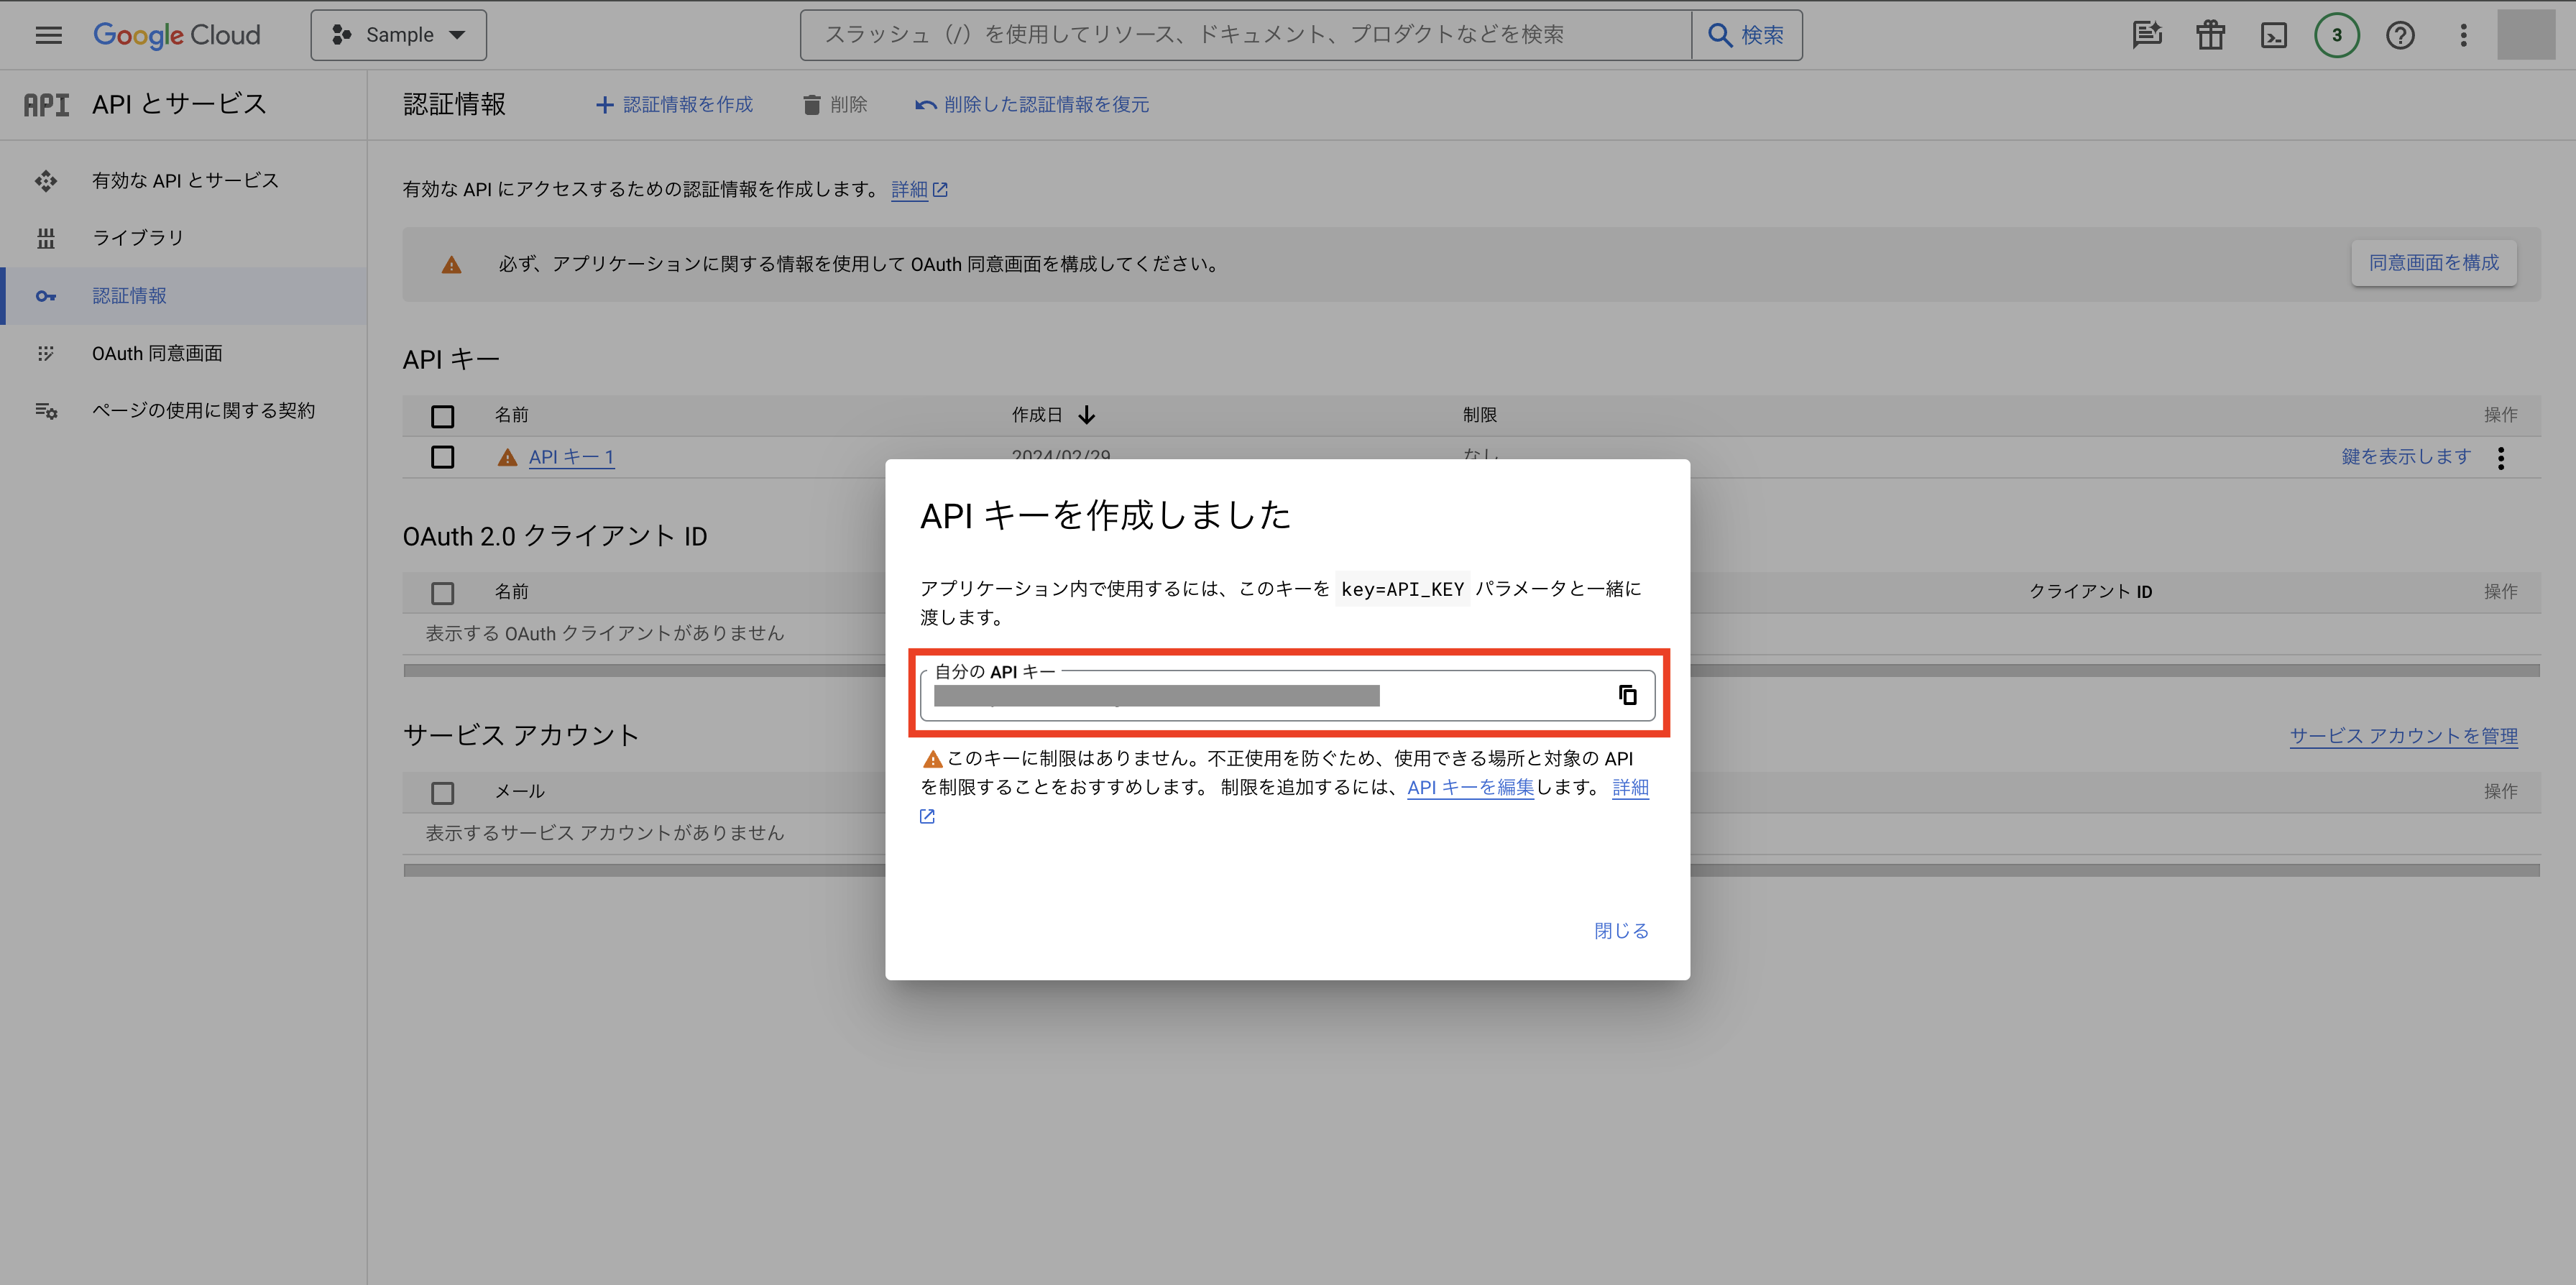Select OAuth 同意画面 in the sidebar

[x=157, y=353]
